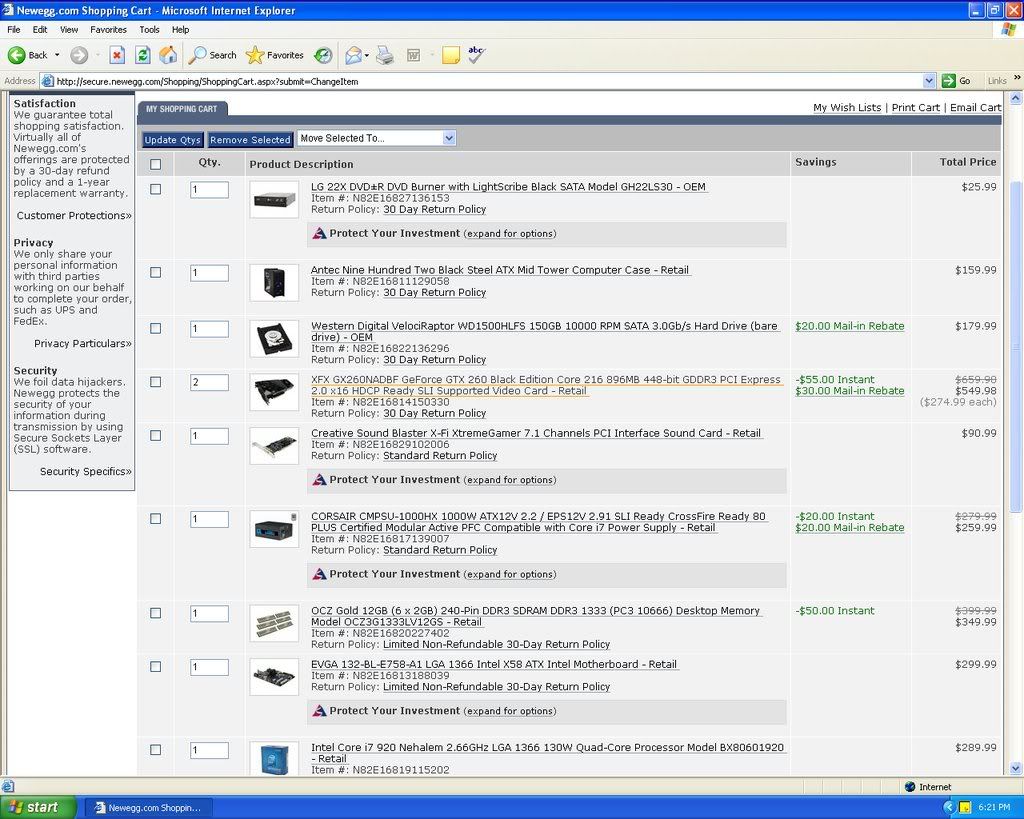Print the page with the printer icon
1024x819 pixels.
385,56
